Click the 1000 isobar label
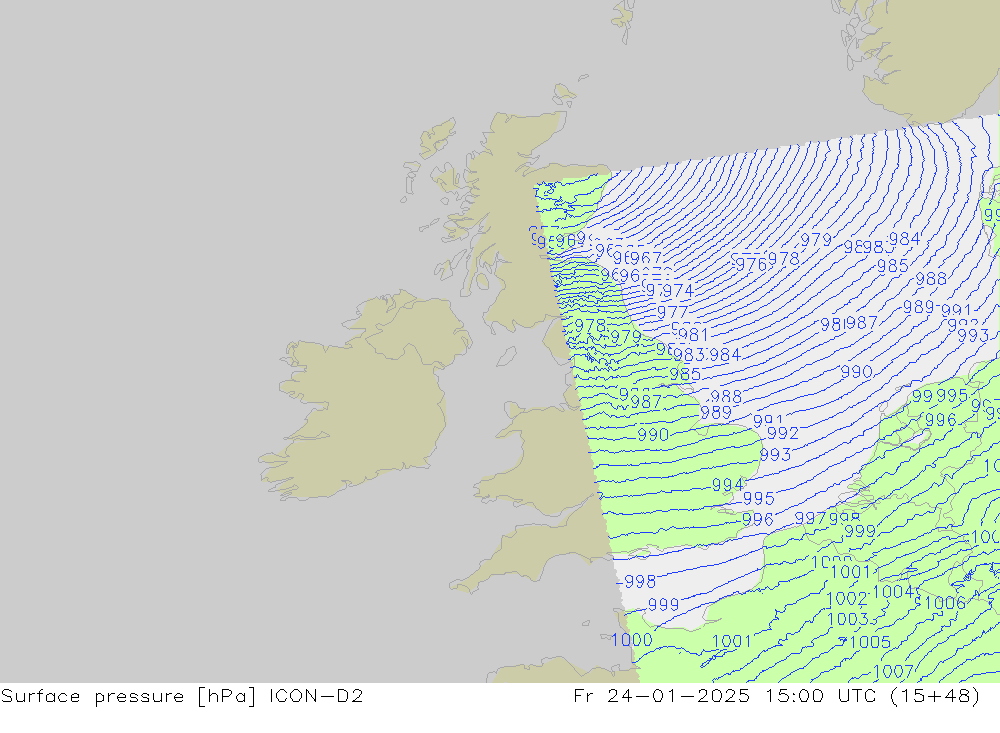The image size is (1000, 733). (631, 640)
